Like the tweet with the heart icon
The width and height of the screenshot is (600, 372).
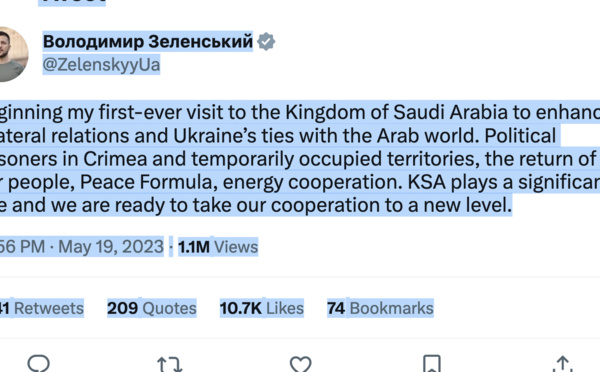coord(300,364)
